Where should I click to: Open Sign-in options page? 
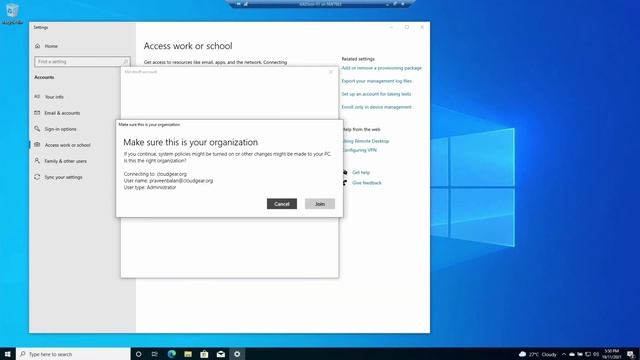[60, 129]
